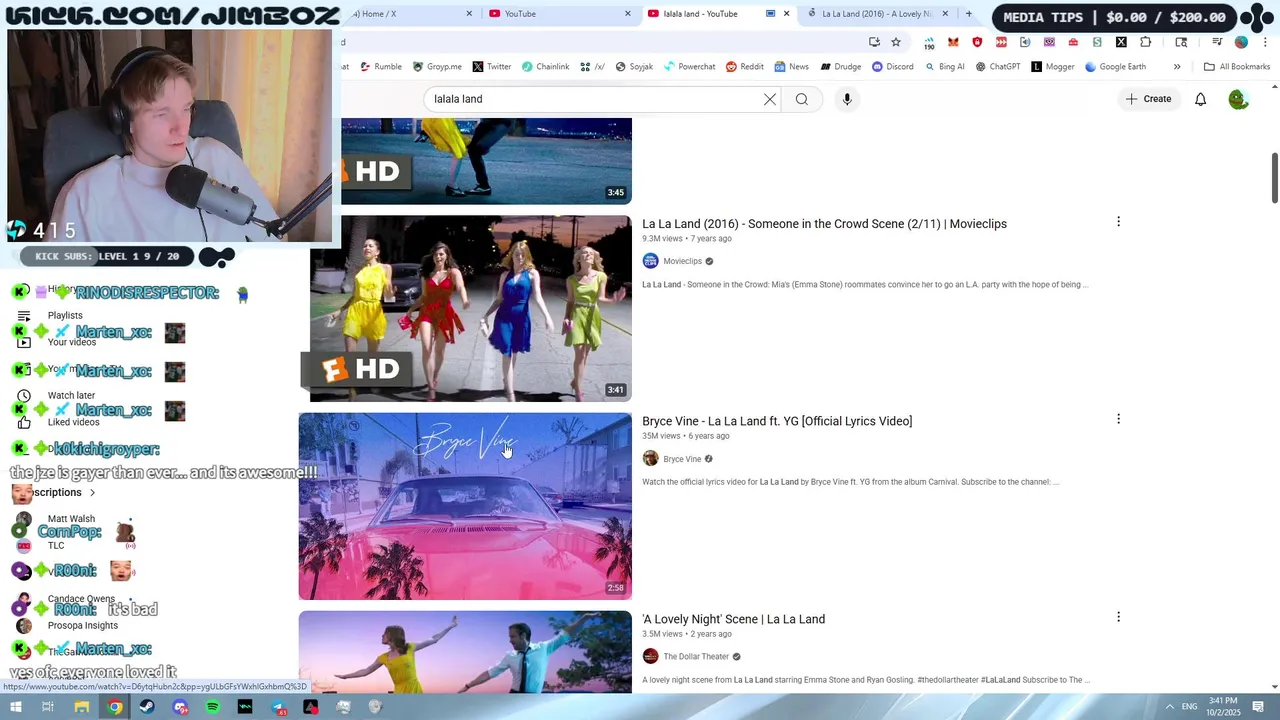This screenshot has width=1280, height=720.
Task: Go to The Dollar Theater channel
Action: [696, 657]
